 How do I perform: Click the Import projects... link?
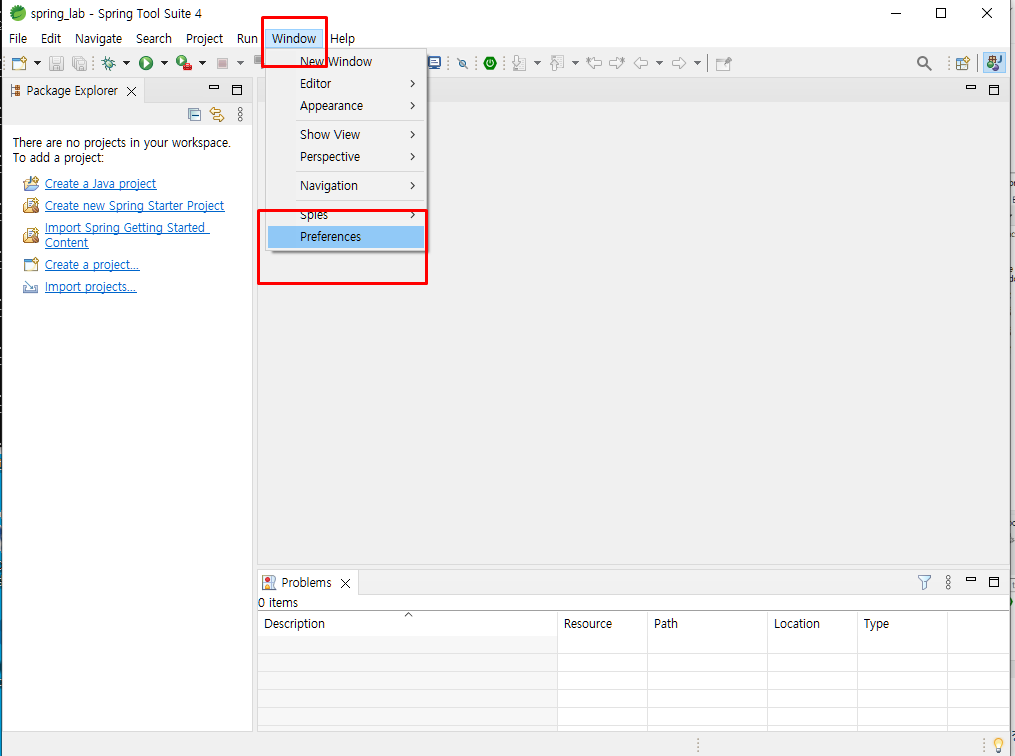click(x=91, y=287)
